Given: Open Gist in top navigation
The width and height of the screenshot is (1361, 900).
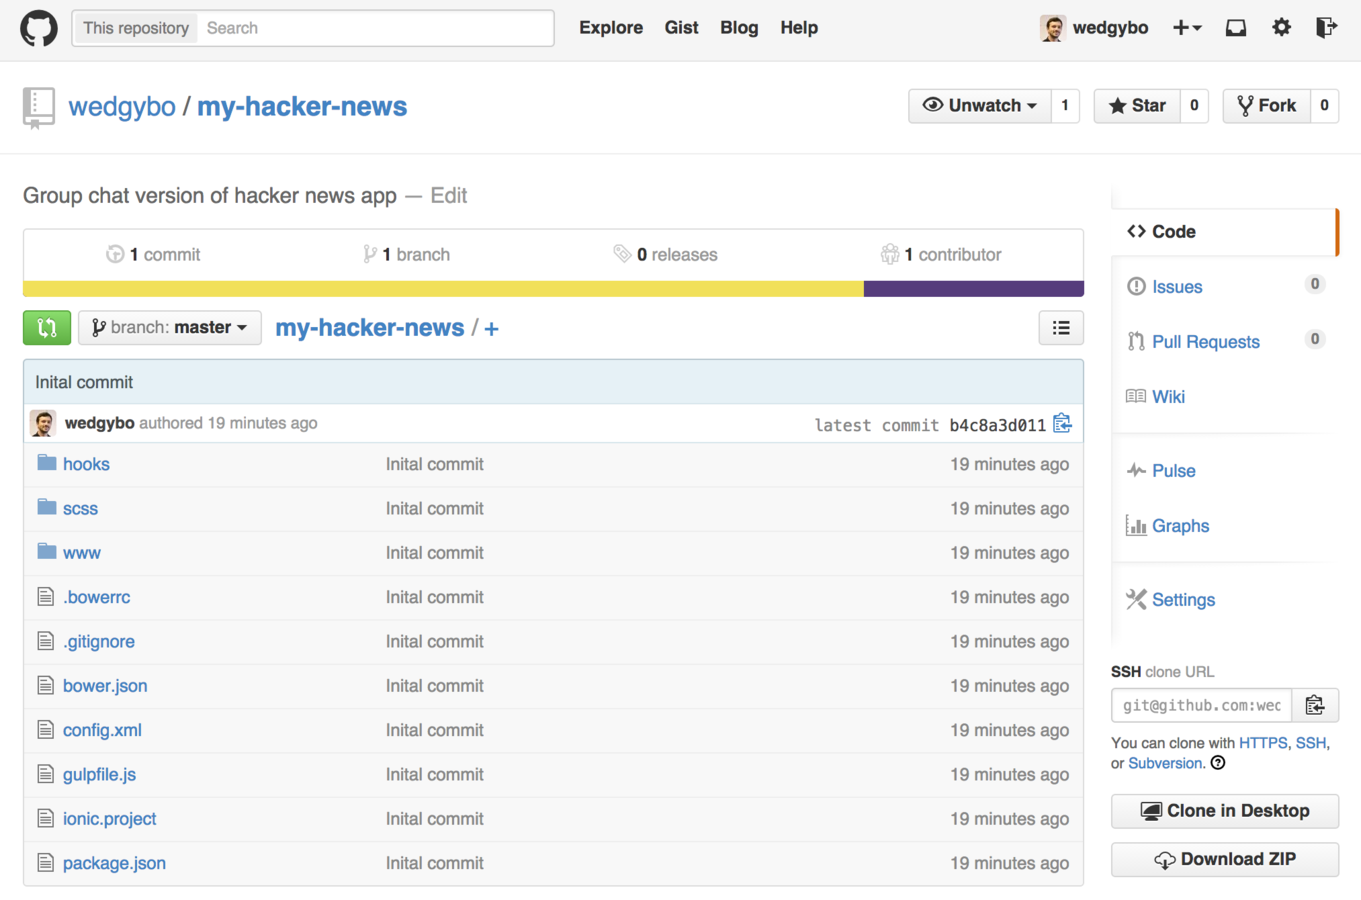Looking at the screenshot, I should point(681,28).
